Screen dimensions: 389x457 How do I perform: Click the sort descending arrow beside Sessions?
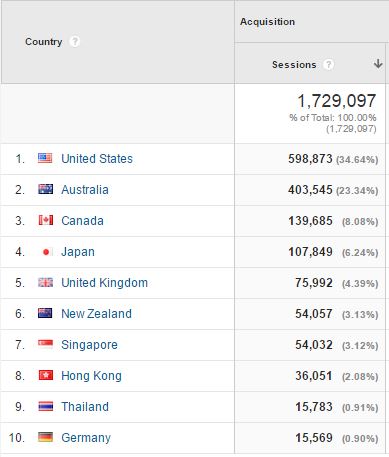(378, 64)
